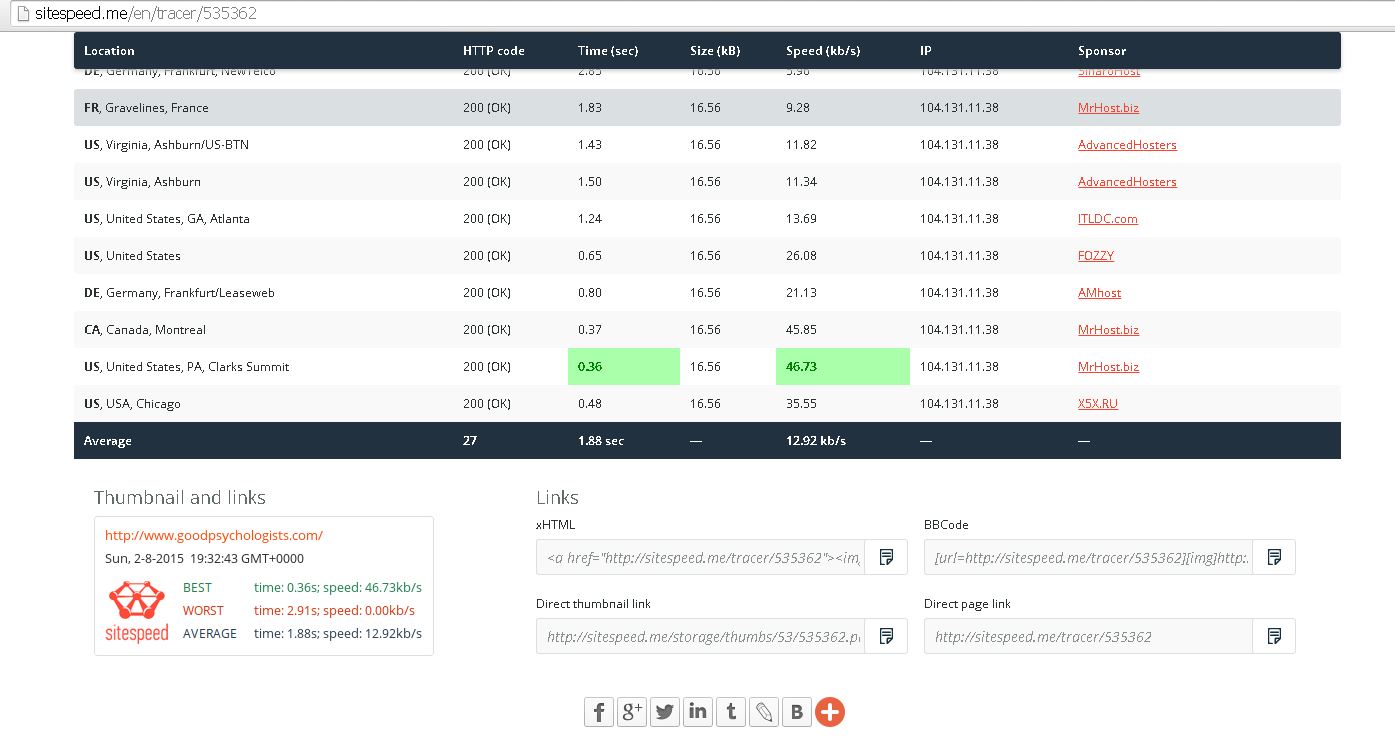
Task: Click 'US, United States, PA, Clarks Summit' cell
Action: click(186, 367)
